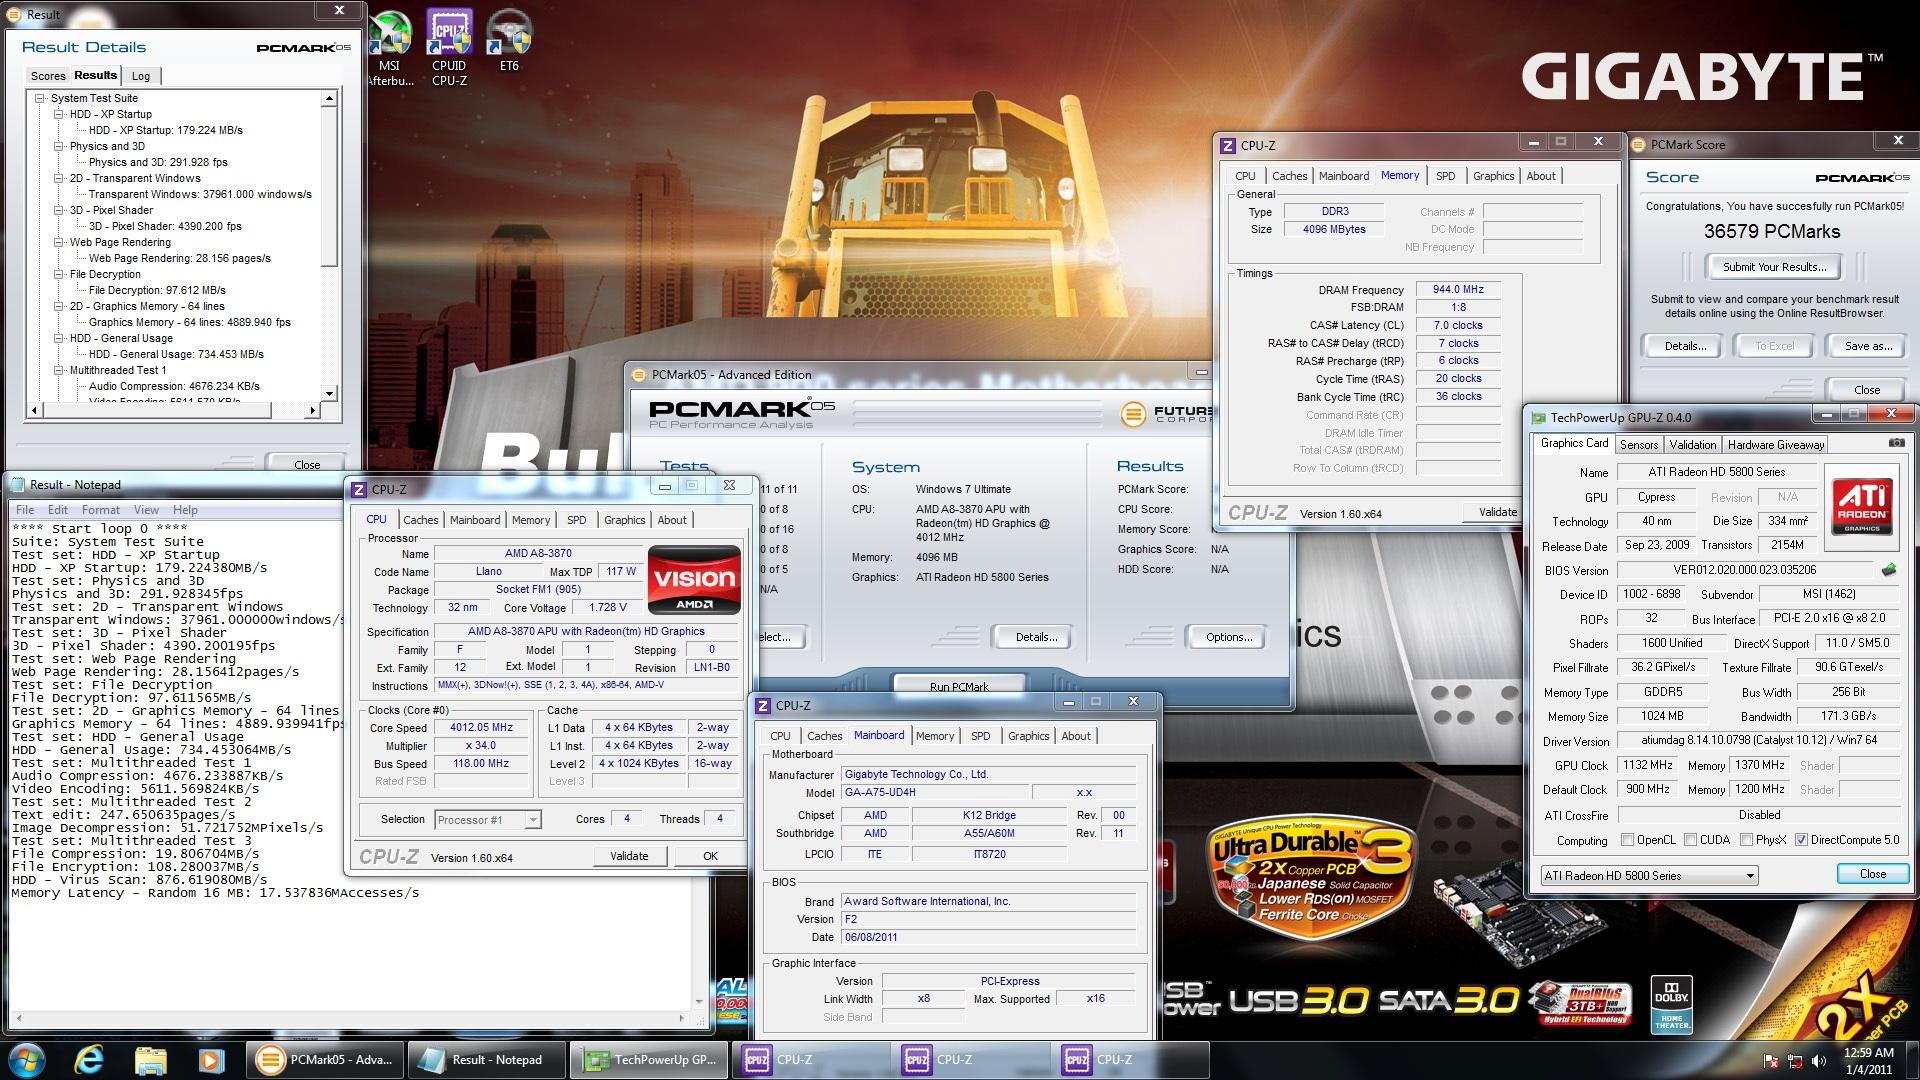Image resolution: width=1920 pixels, height=1080 pixels.
Task: Open the Validation tab in GPU-Z
Action: [x=1693, y=444]
